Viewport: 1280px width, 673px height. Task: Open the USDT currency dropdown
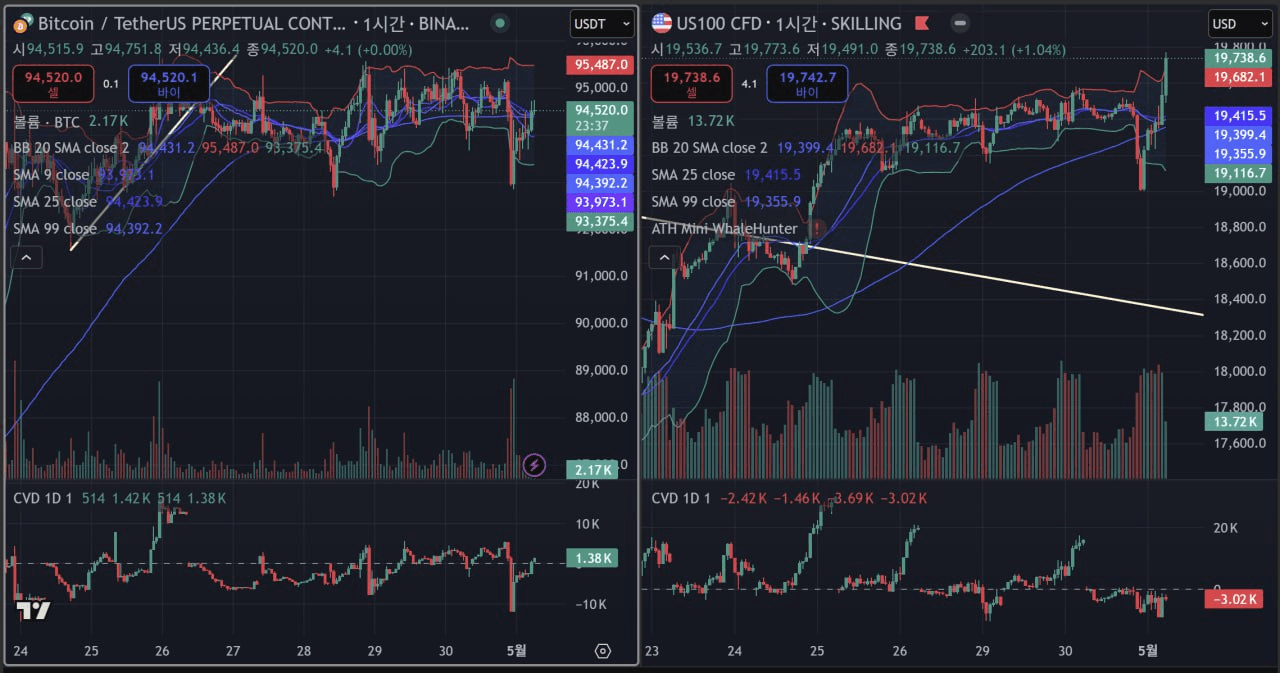603,23
